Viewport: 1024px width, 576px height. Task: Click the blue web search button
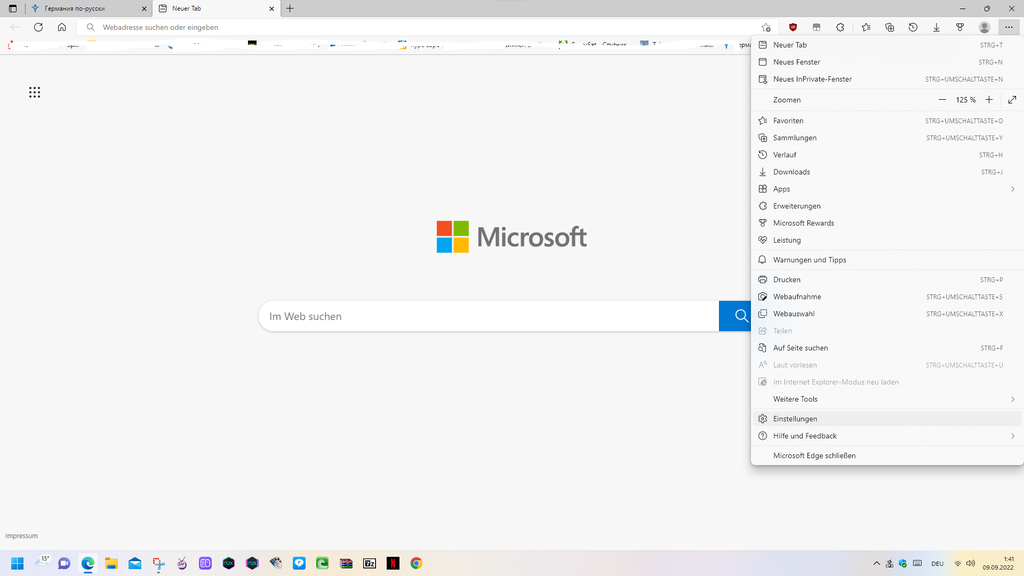point(735,316)
